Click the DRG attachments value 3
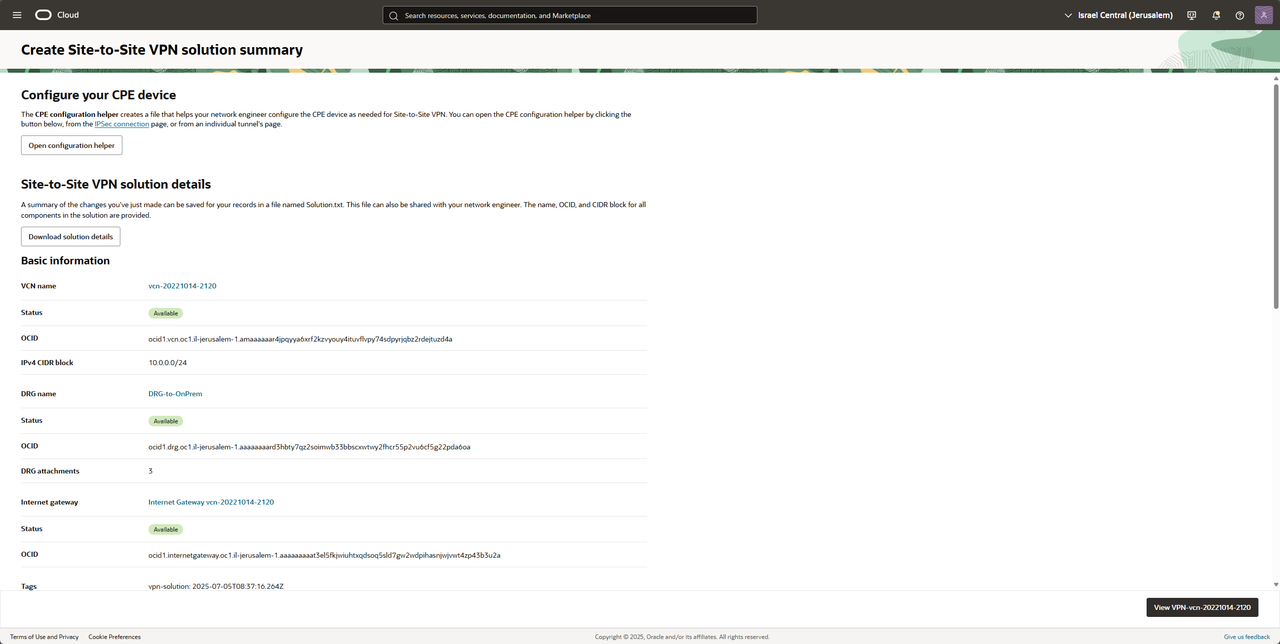 (x=150, y=471)
